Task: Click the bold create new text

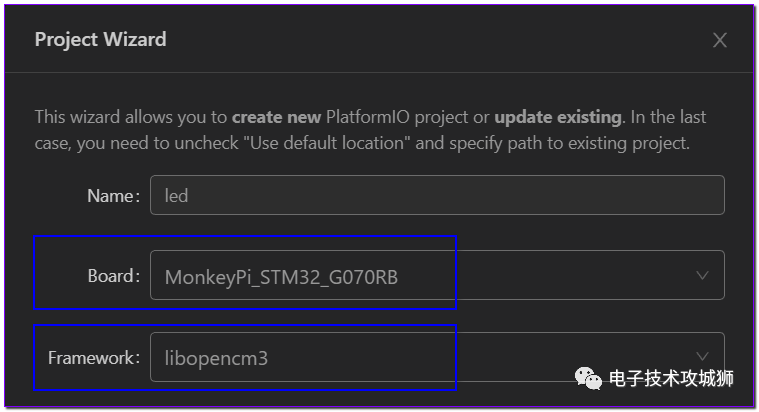Action: [276, 117]
